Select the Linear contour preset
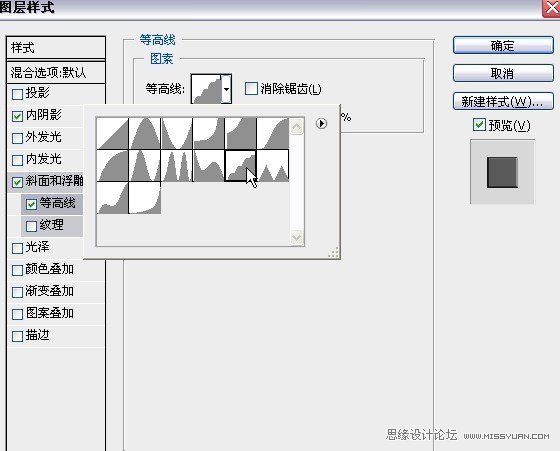 click(112, 133)
